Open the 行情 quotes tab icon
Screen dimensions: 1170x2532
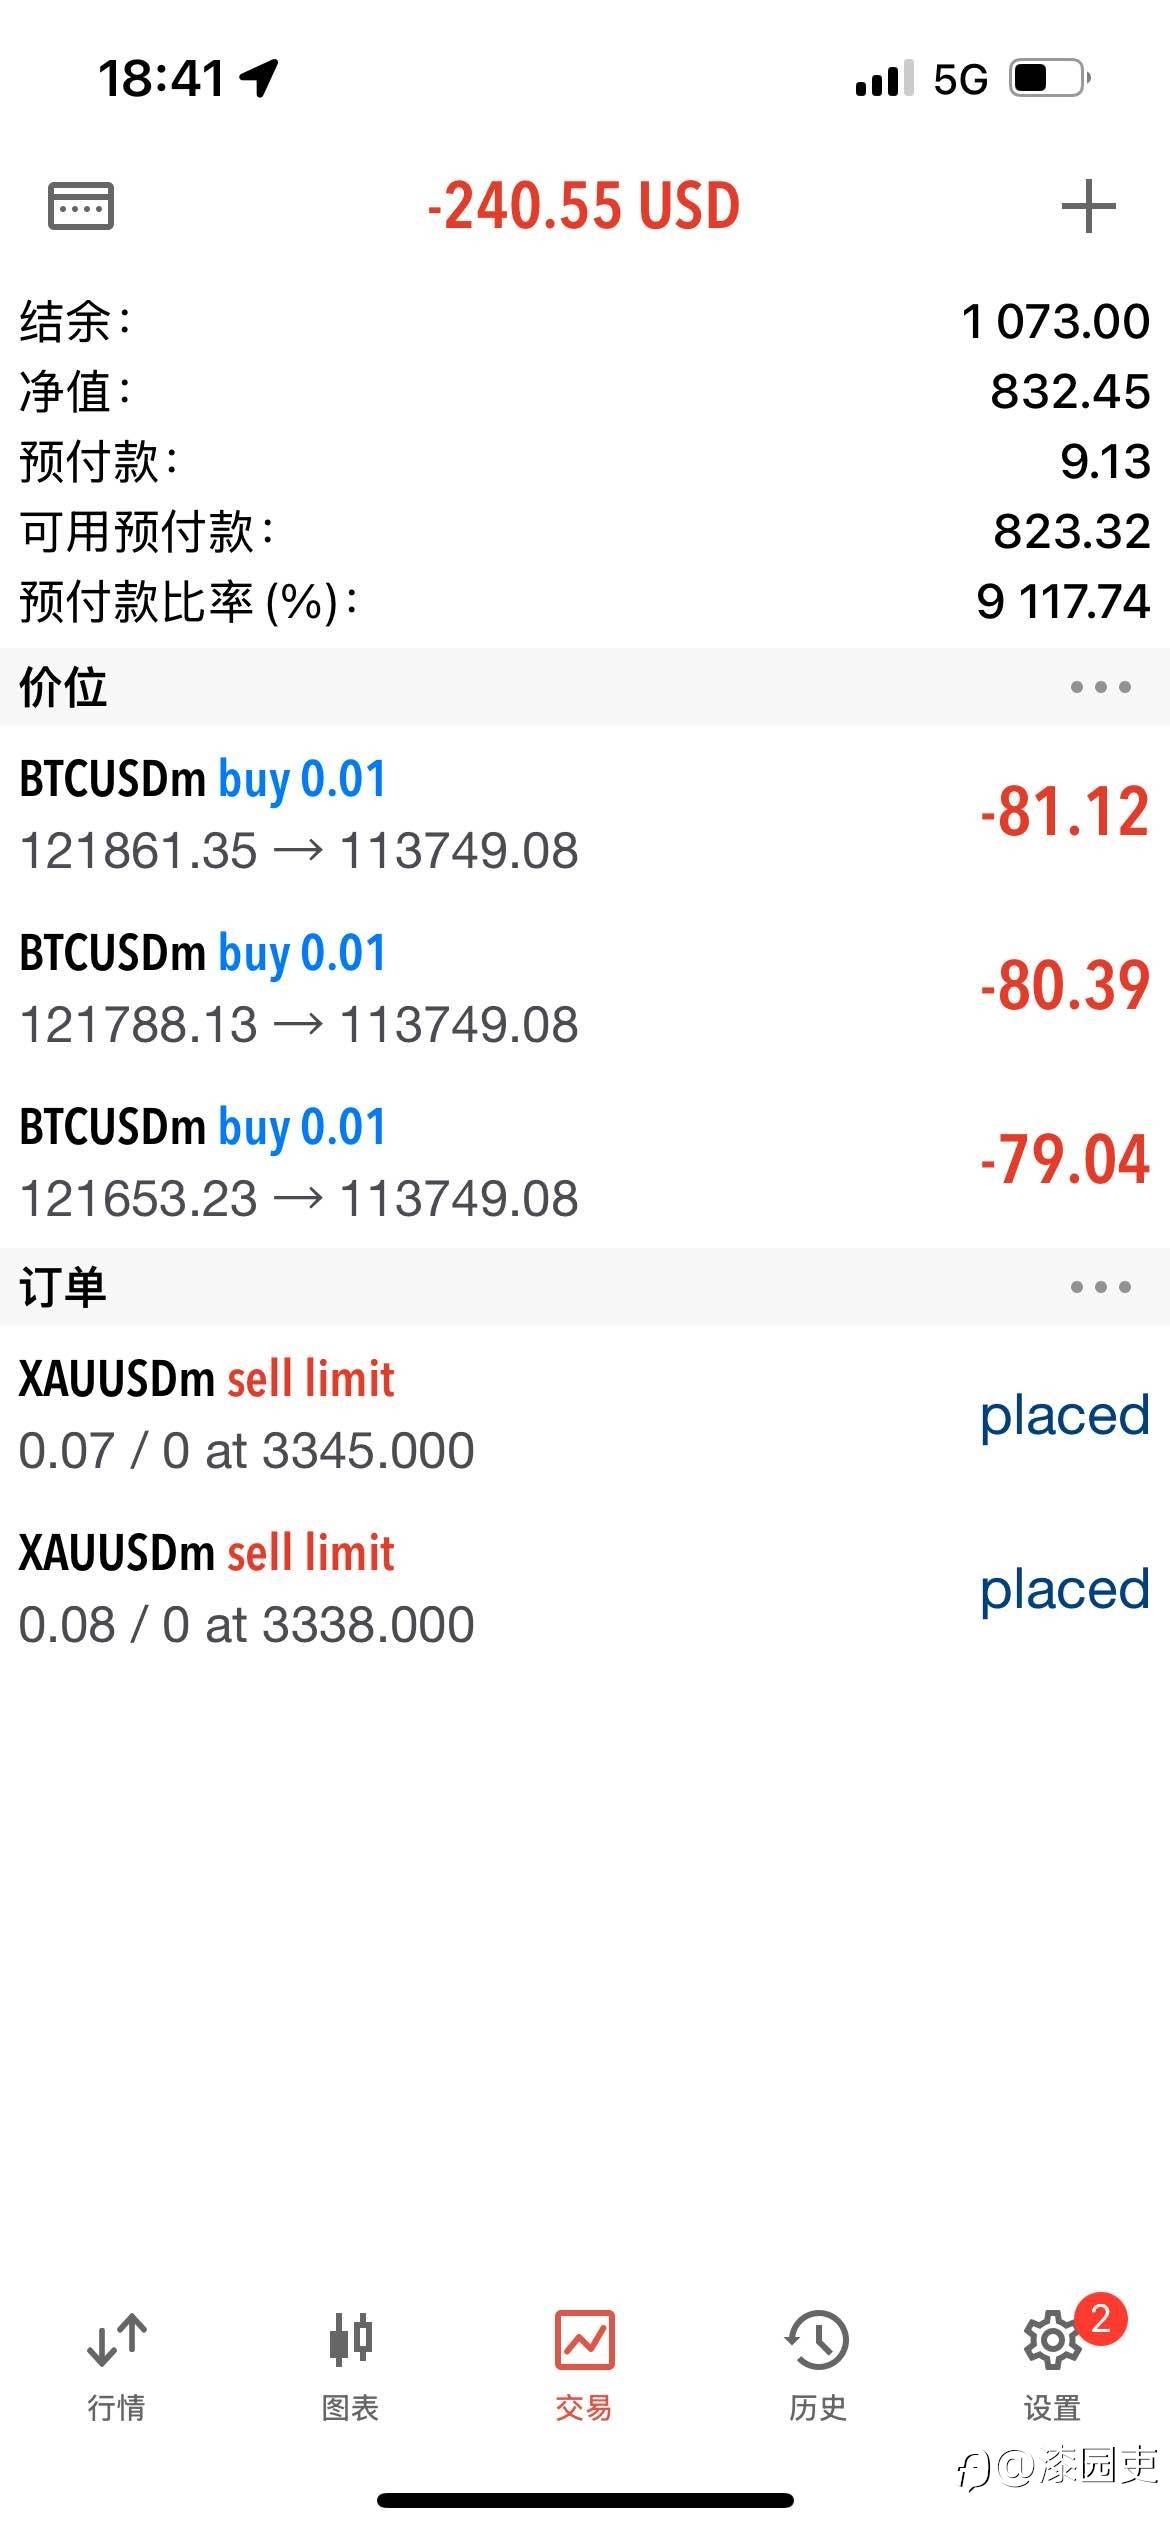[x=117, y=2339]
